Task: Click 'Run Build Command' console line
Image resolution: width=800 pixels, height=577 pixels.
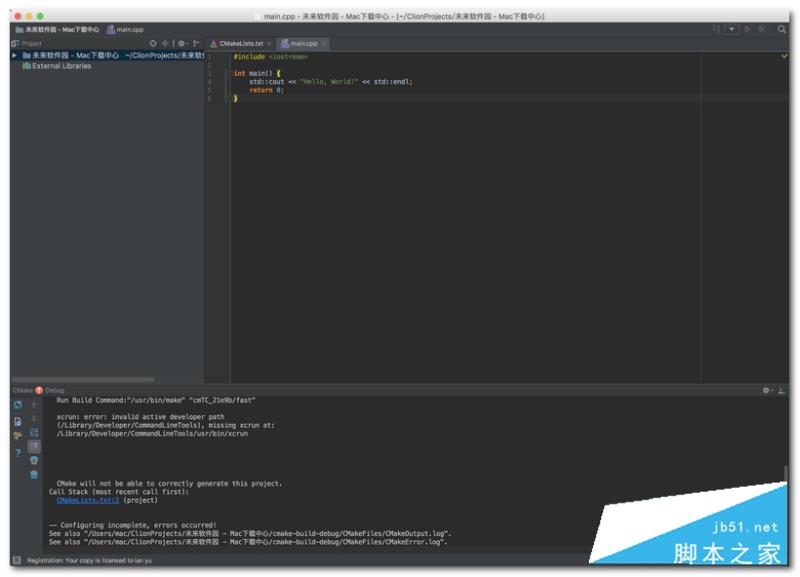Action: pos(156,400)
